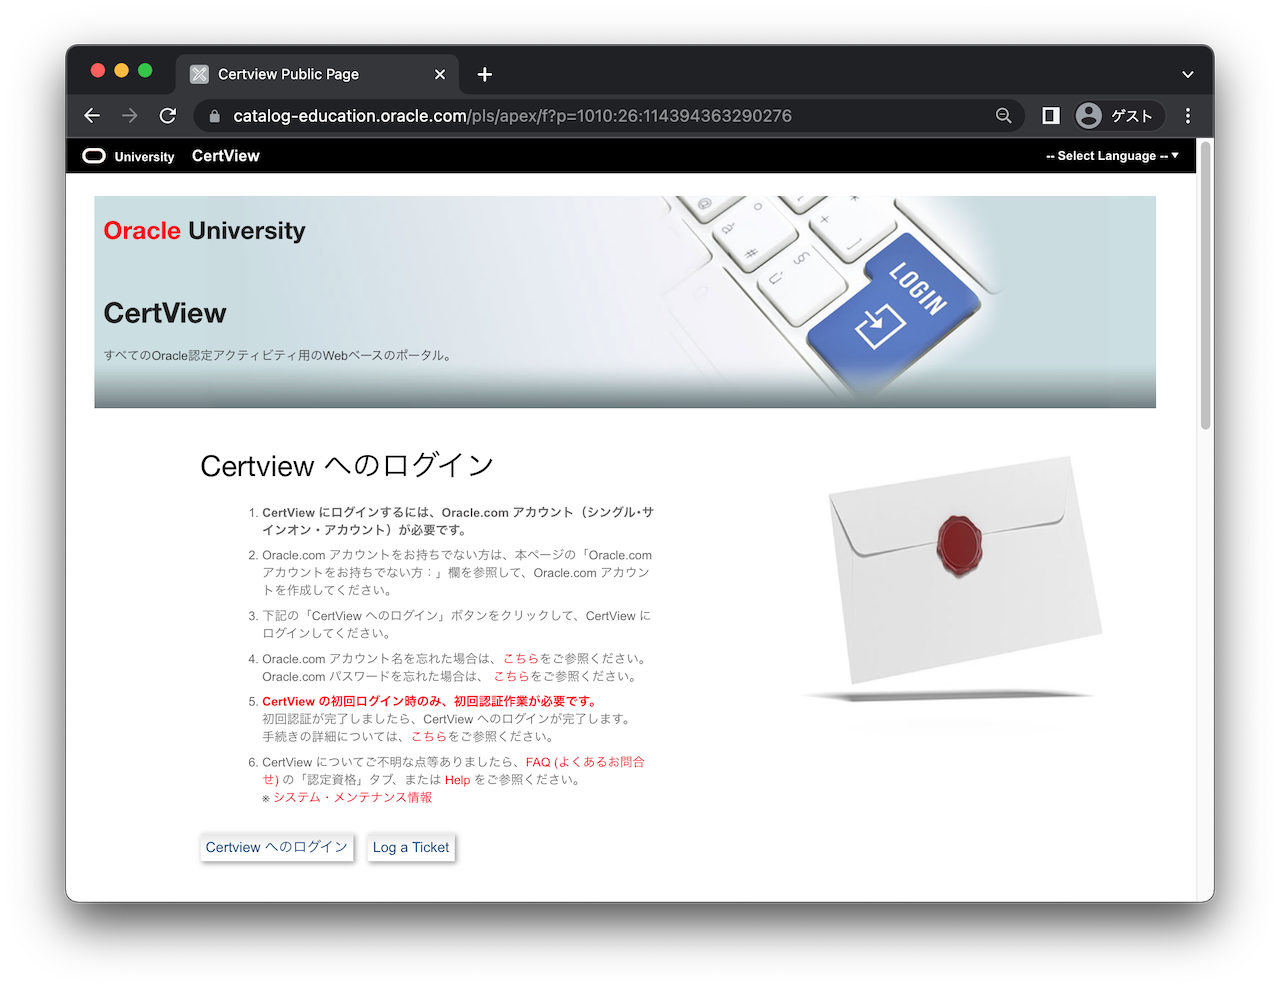Screen dimensions: 1280x989
Task: Reload the current page
Action: click(167, 115)
